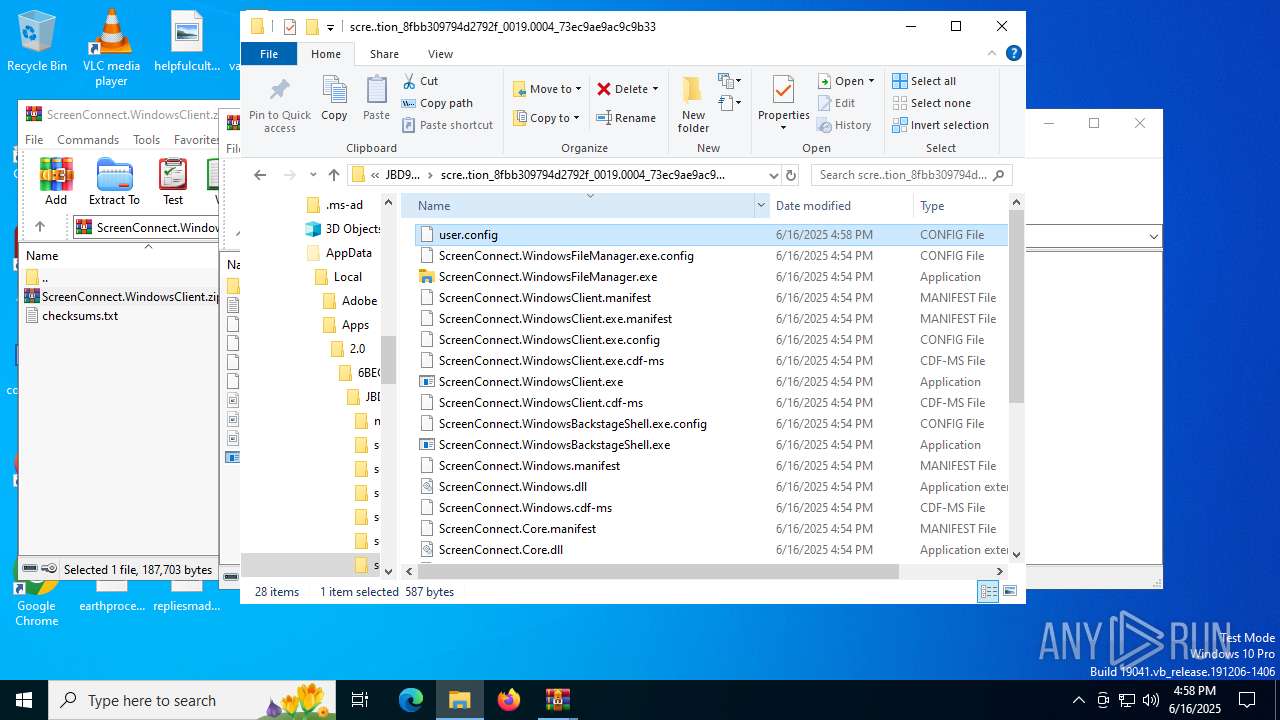Viewport: 1280px width, 720px height.
Task: Select the .ms-ad tree folder
Action: (334, 205)
